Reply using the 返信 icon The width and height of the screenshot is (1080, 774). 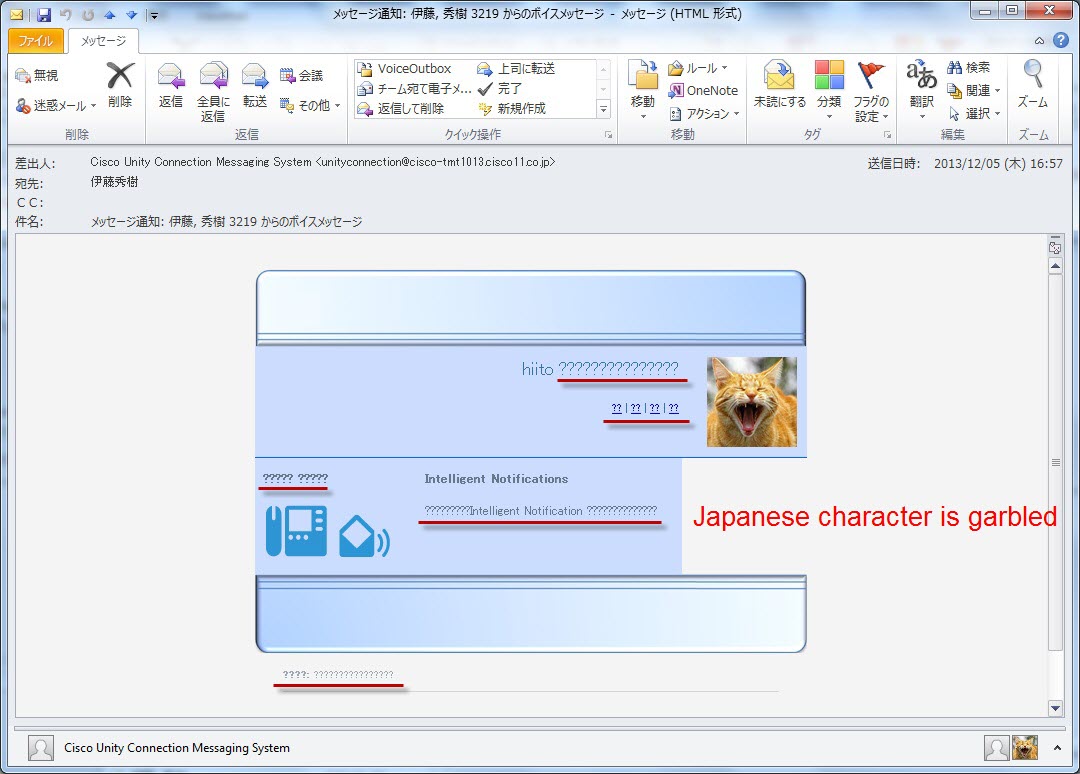(x=170, y=84)
